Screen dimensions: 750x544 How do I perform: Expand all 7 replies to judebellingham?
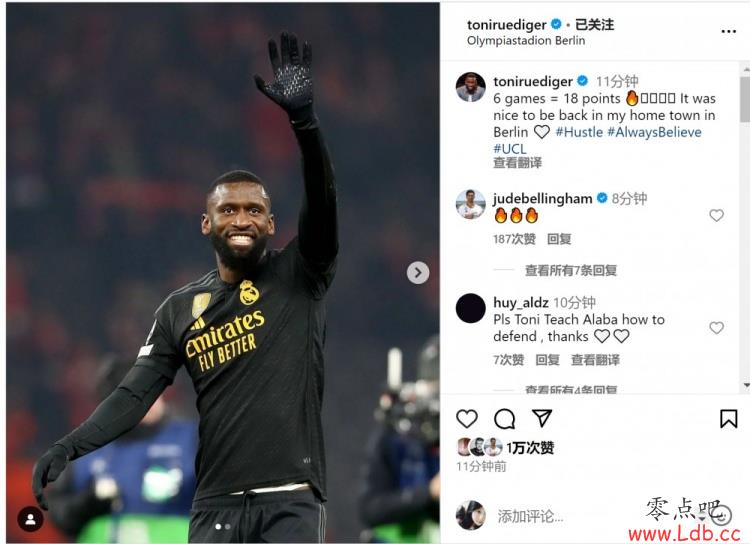(x=571, y=270)
